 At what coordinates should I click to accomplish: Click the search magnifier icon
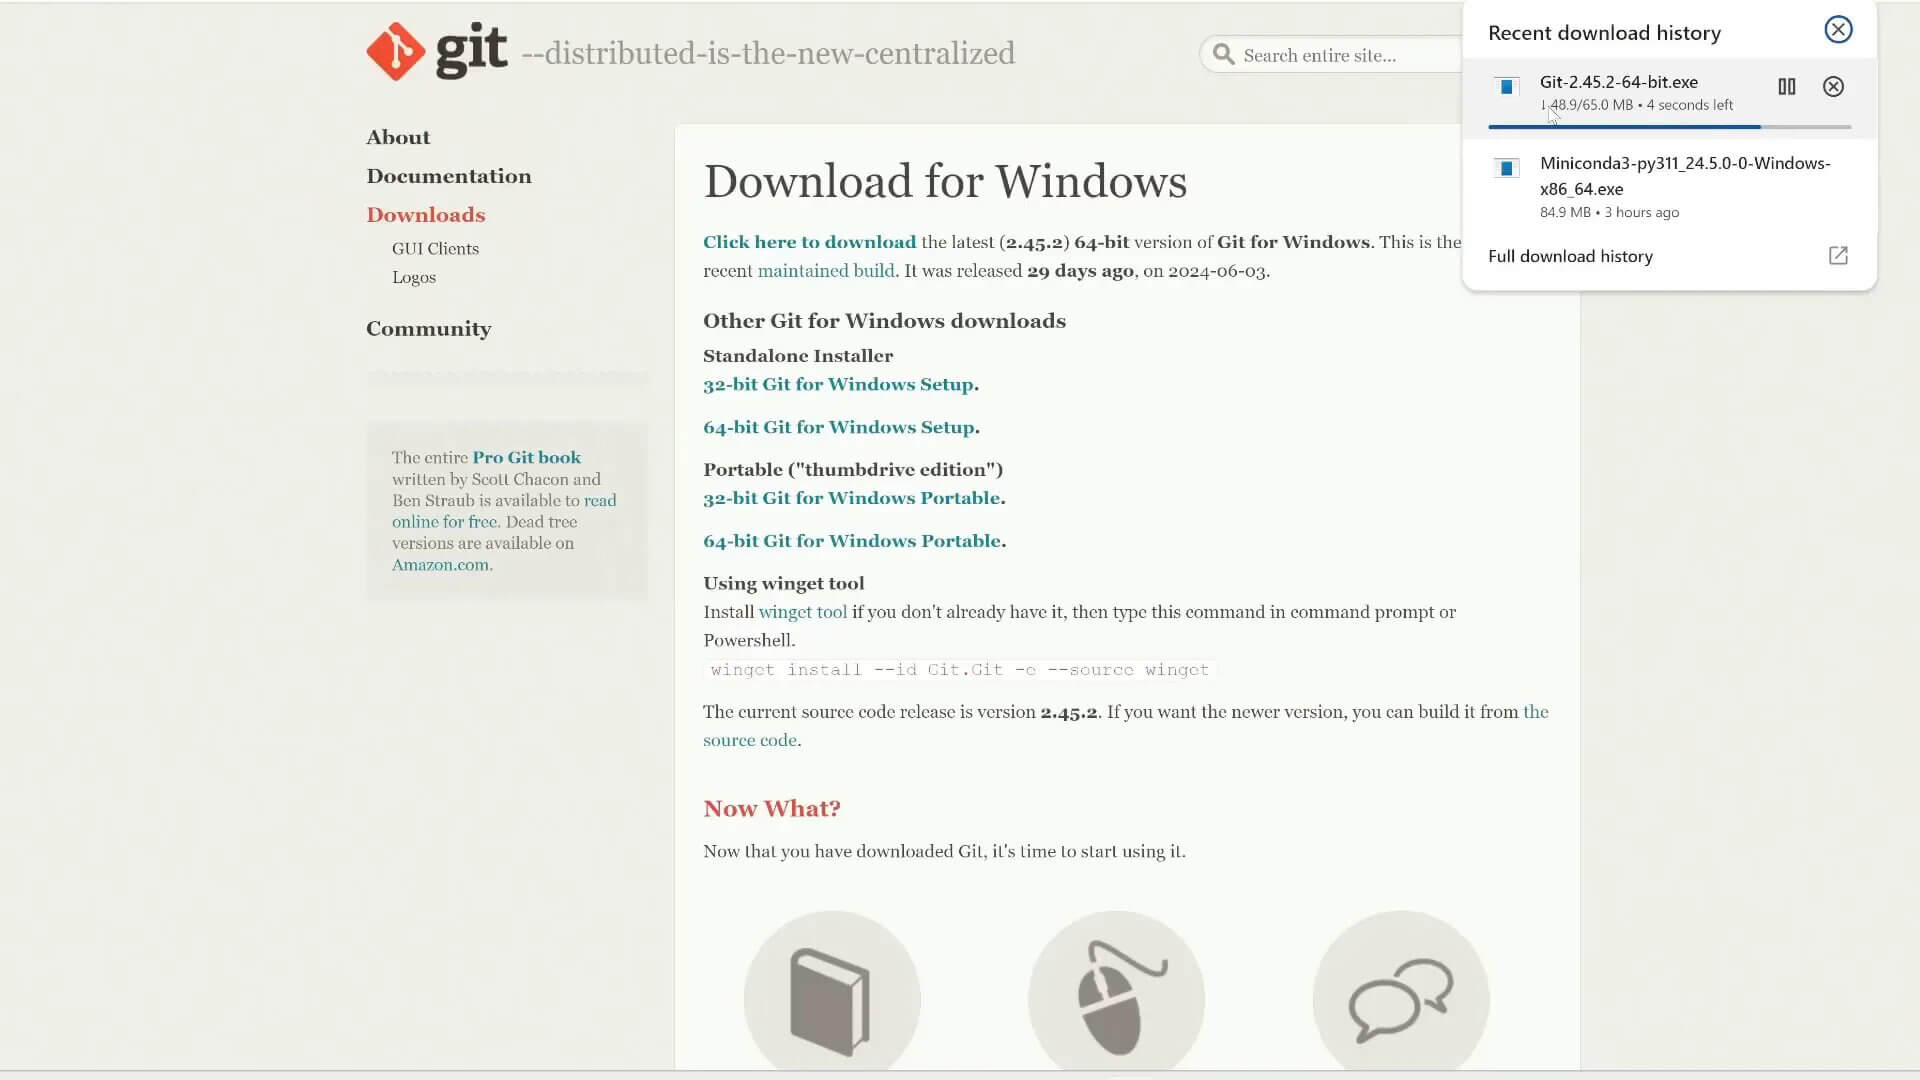pyautogui.click(x=1223, y=55)
